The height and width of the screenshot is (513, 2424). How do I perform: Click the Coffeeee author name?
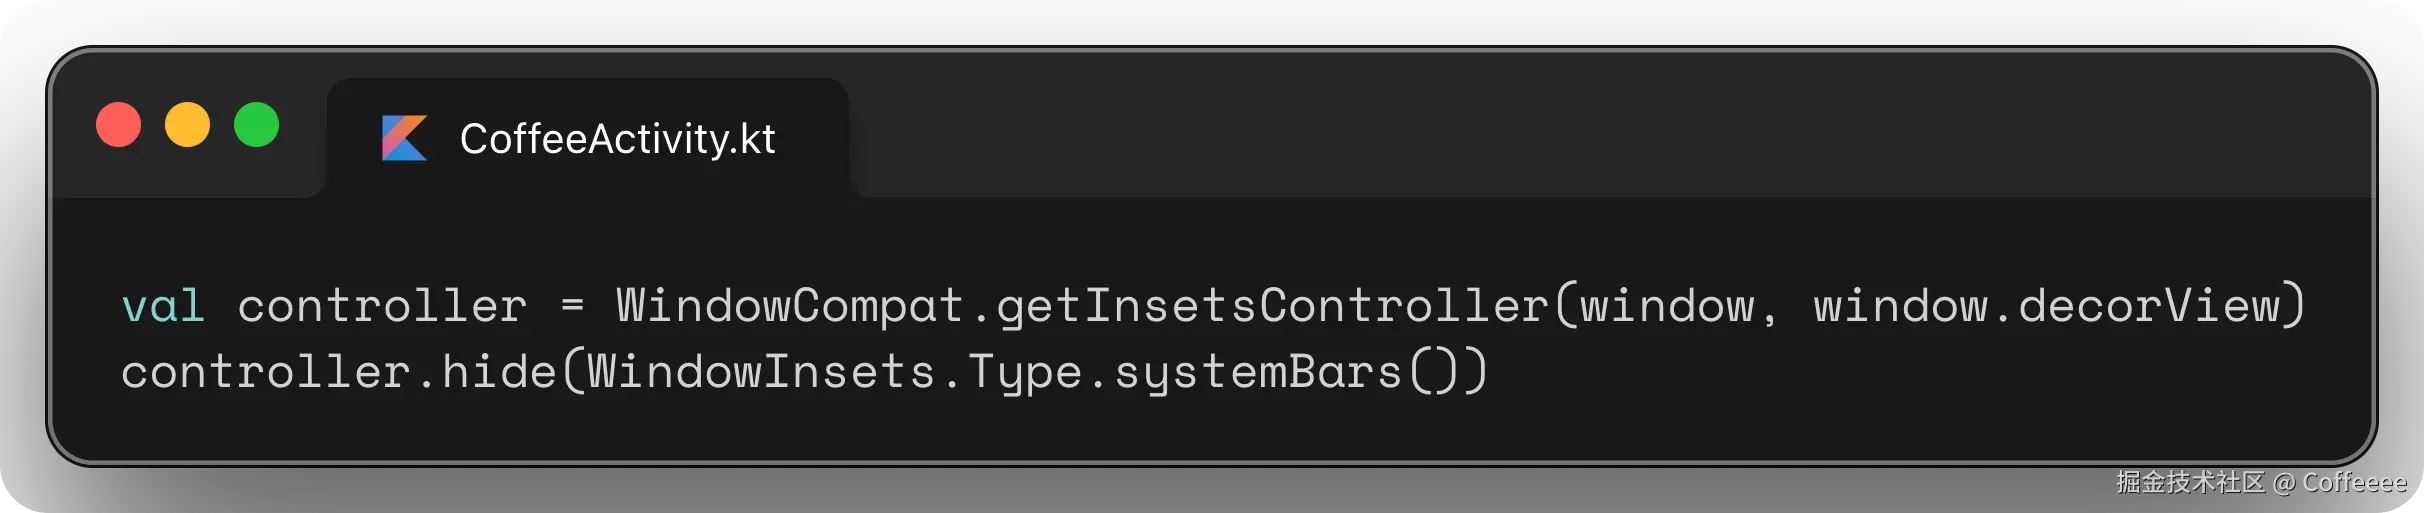coord(2354,482)
